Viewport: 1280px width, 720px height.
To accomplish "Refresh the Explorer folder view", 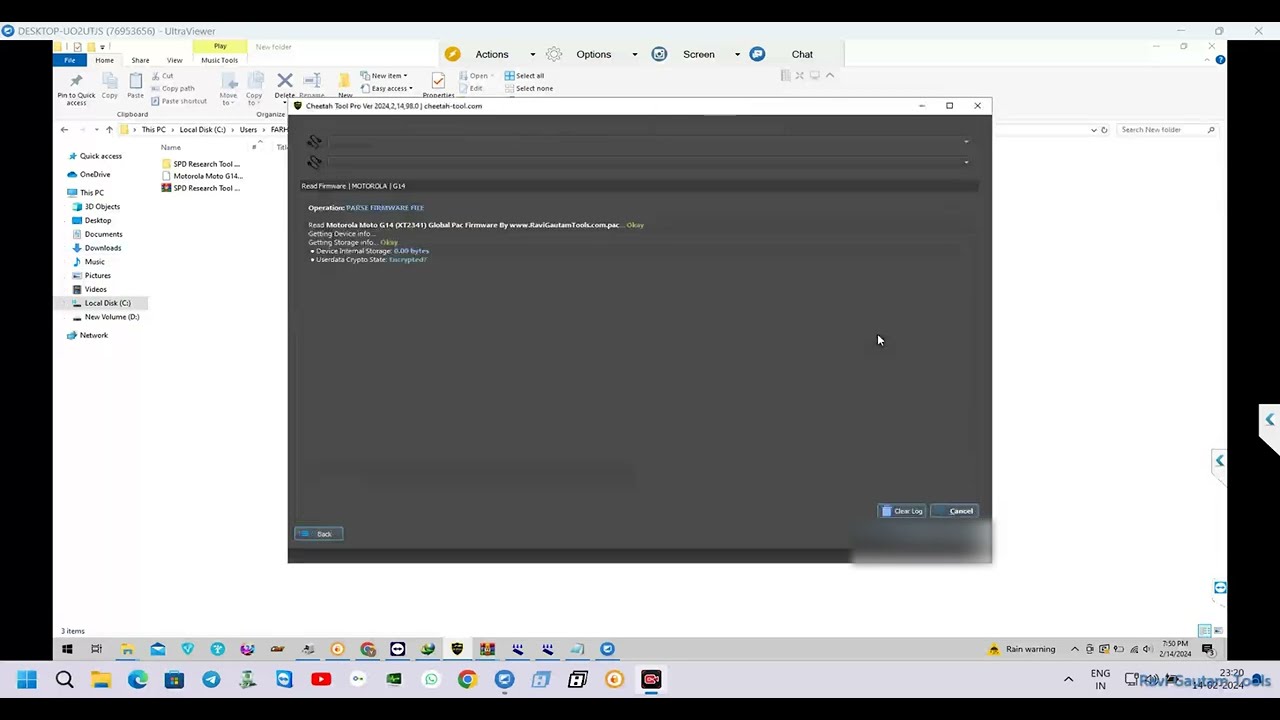I will (1104, 130).
